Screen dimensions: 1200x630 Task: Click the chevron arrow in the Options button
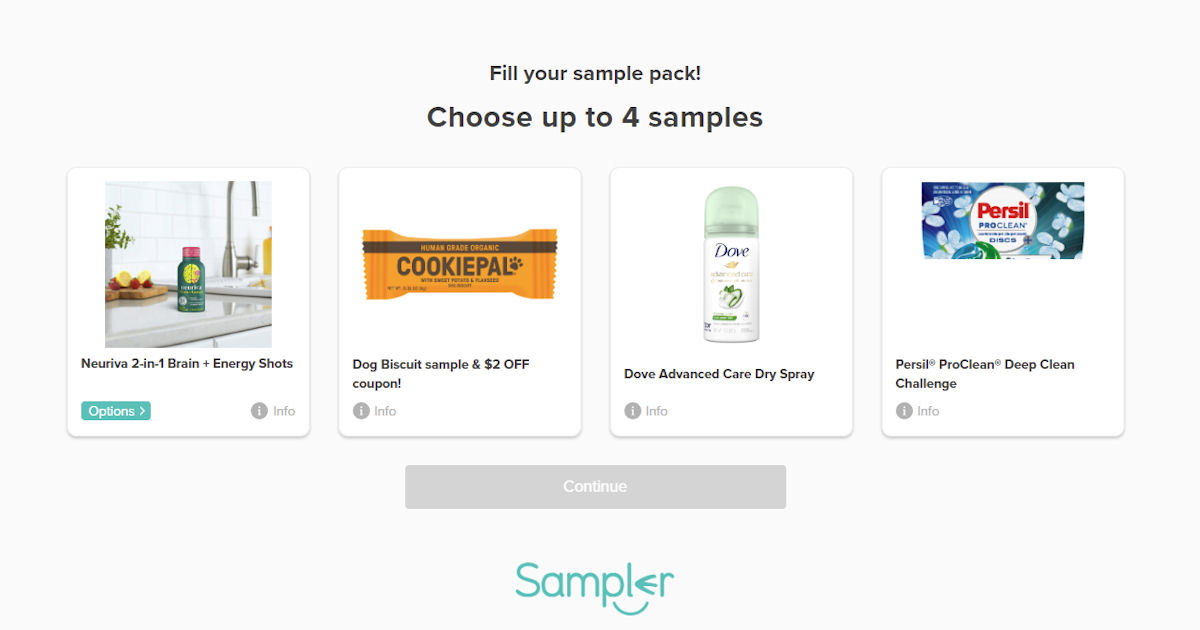click(143, 411)
